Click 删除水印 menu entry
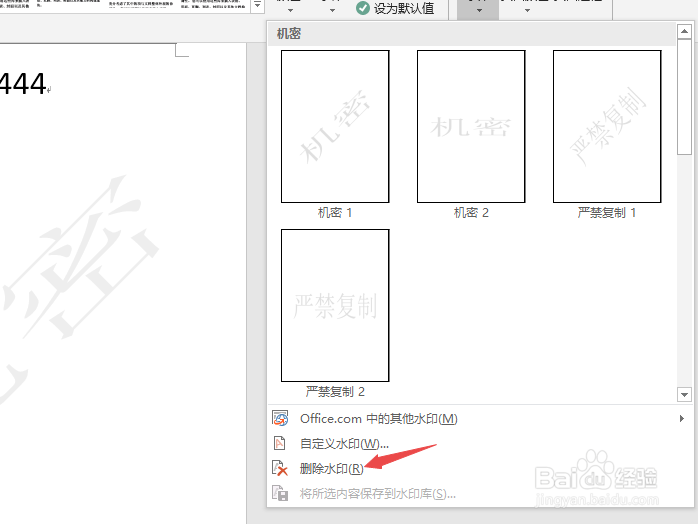This screenshot has width=698, height=524. 479,468
